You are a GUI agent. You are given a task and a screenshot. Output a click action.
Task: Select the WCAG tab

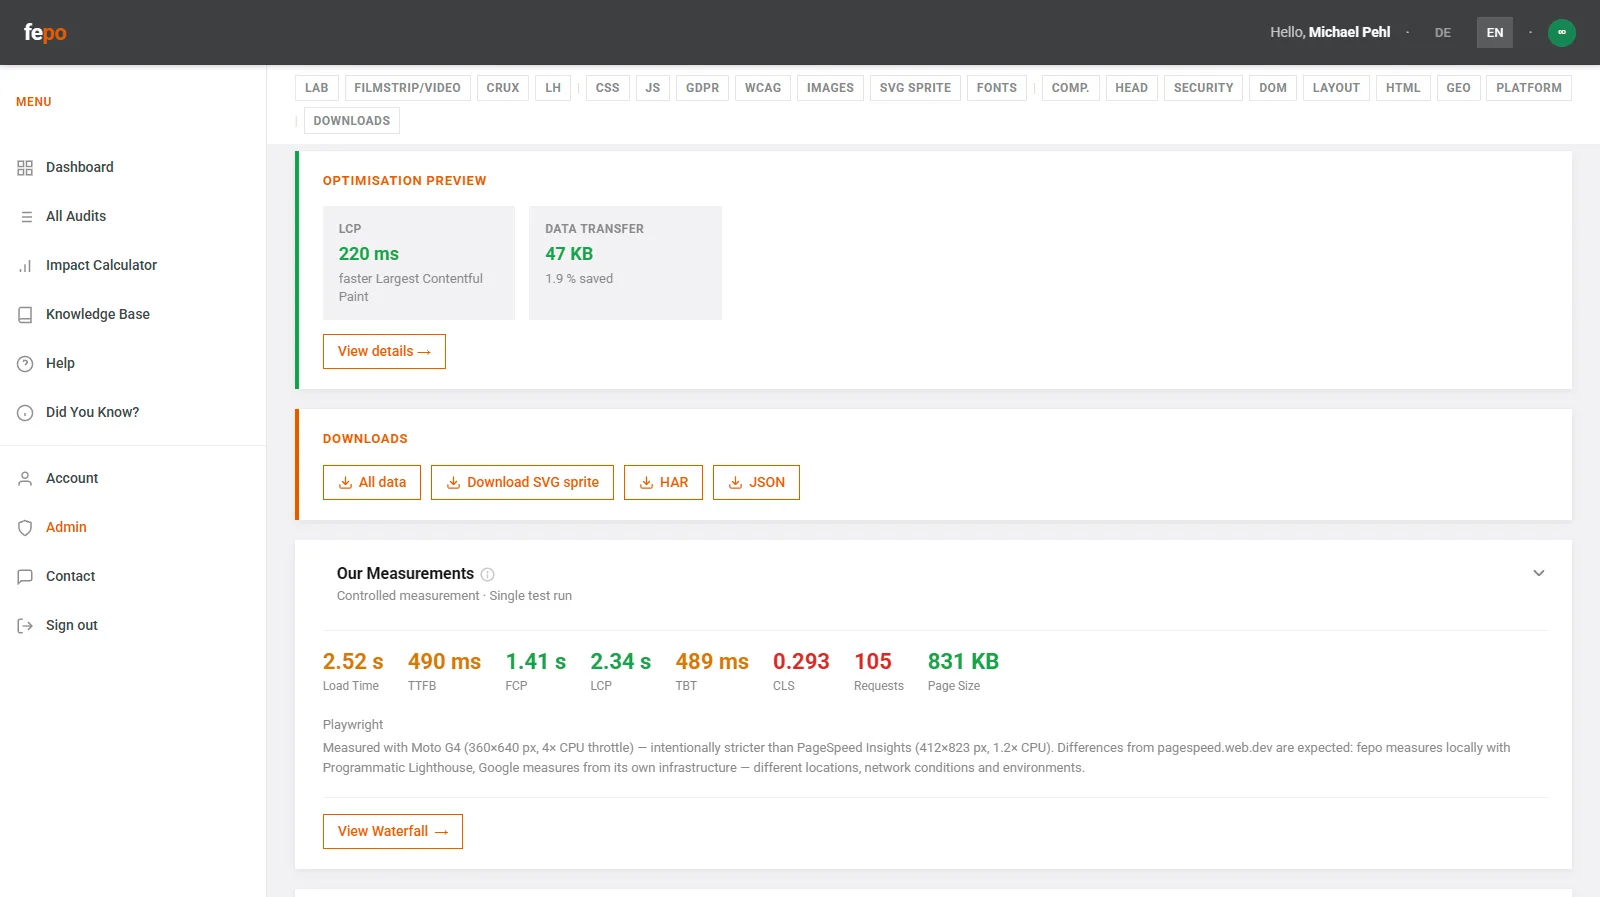pyautogui.click(x=763, y=88)
